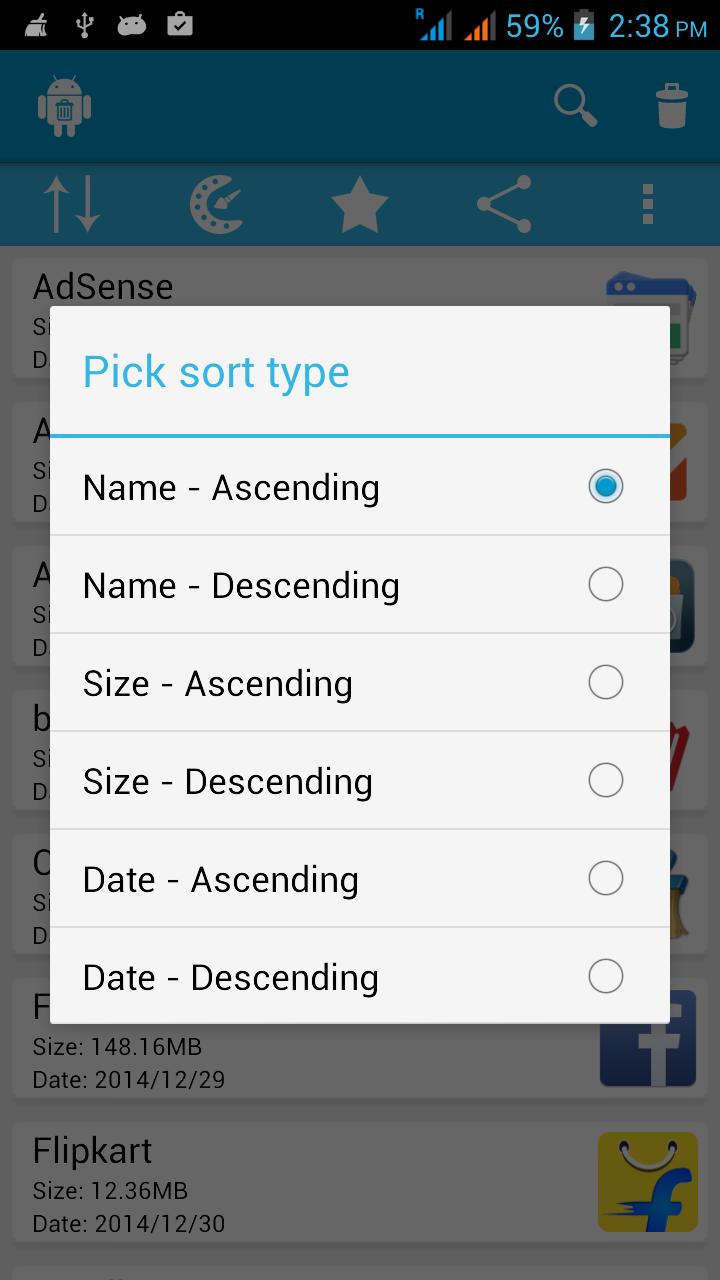The image size is (720, 1280).
Task: Tap the Android uninstaller app logo
Action: tap(64, 106)
